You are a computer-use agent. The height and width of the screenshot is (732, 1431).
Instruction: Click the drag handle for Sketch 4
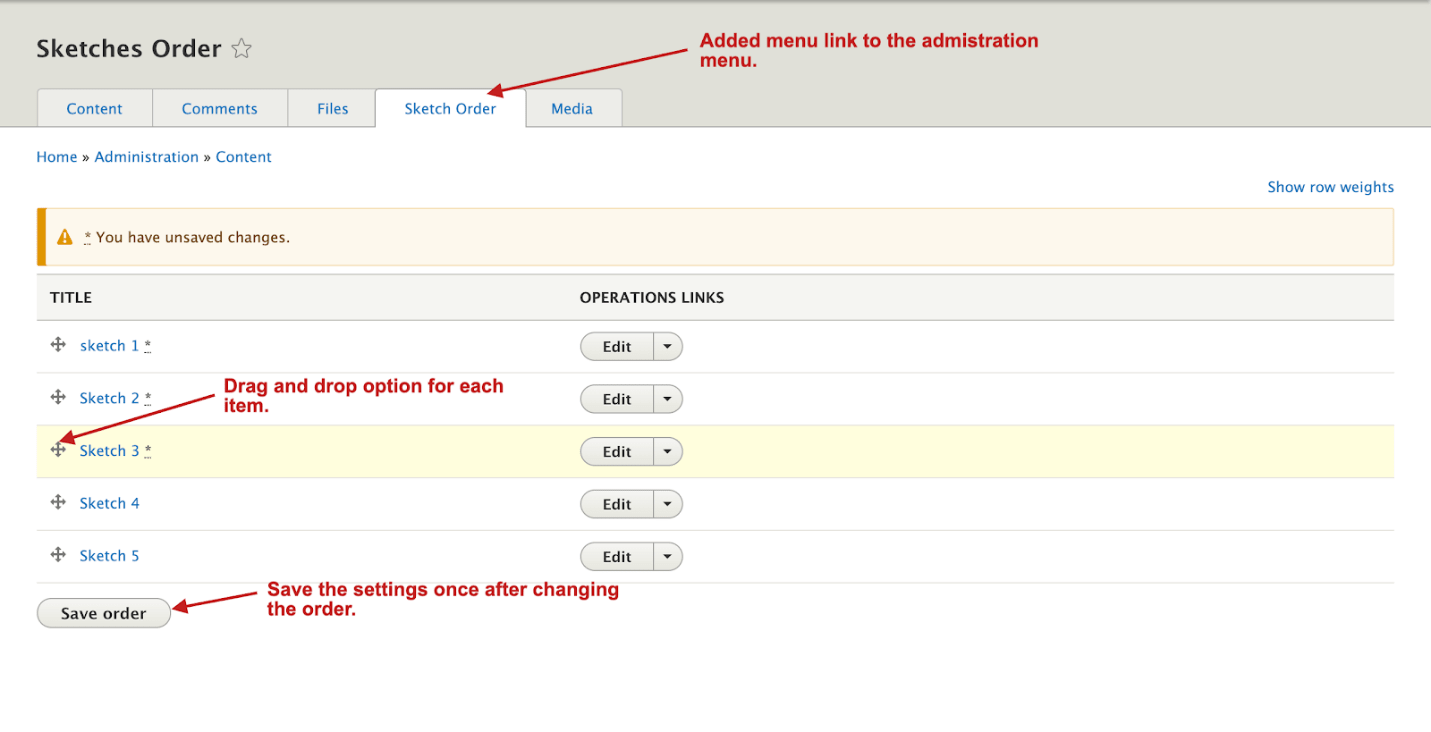[x=58, y=502]
